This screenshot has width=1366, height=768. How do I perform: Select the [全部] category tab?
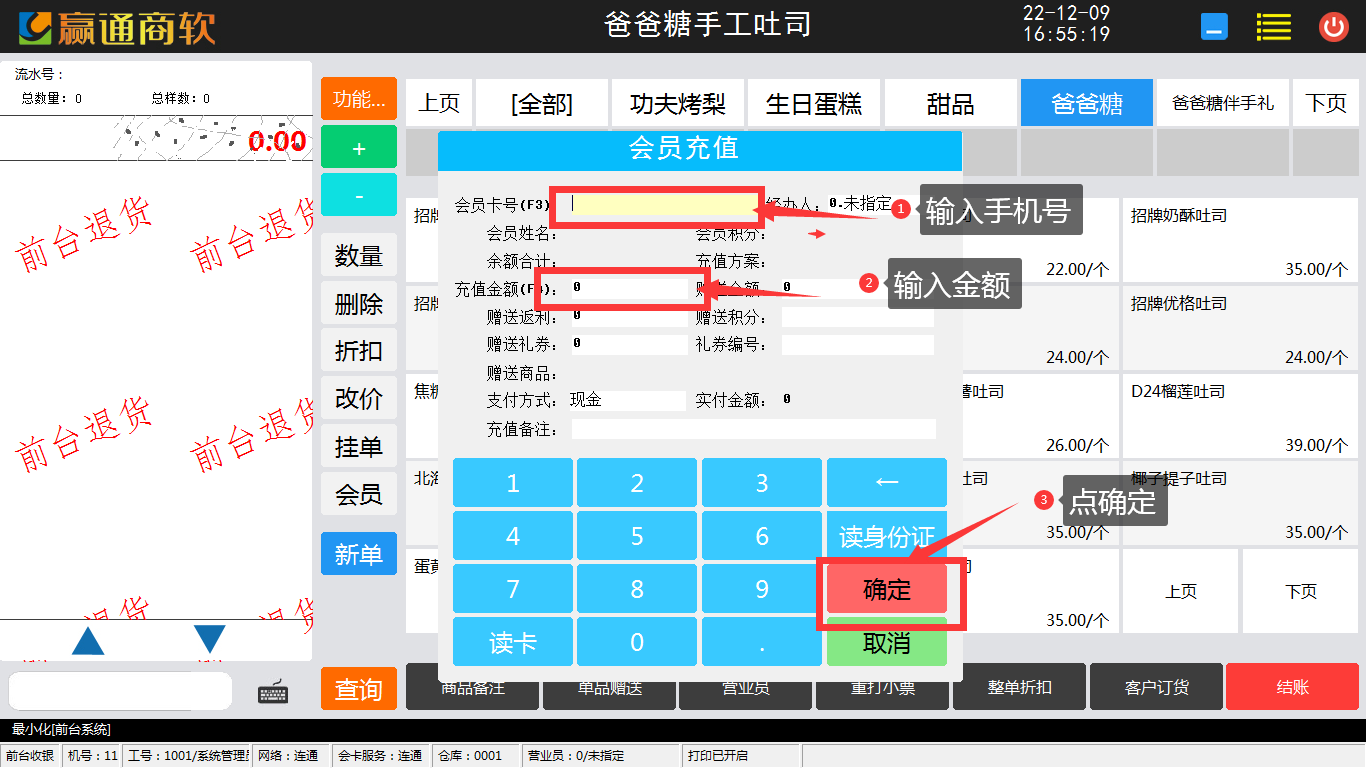(542, 103)
